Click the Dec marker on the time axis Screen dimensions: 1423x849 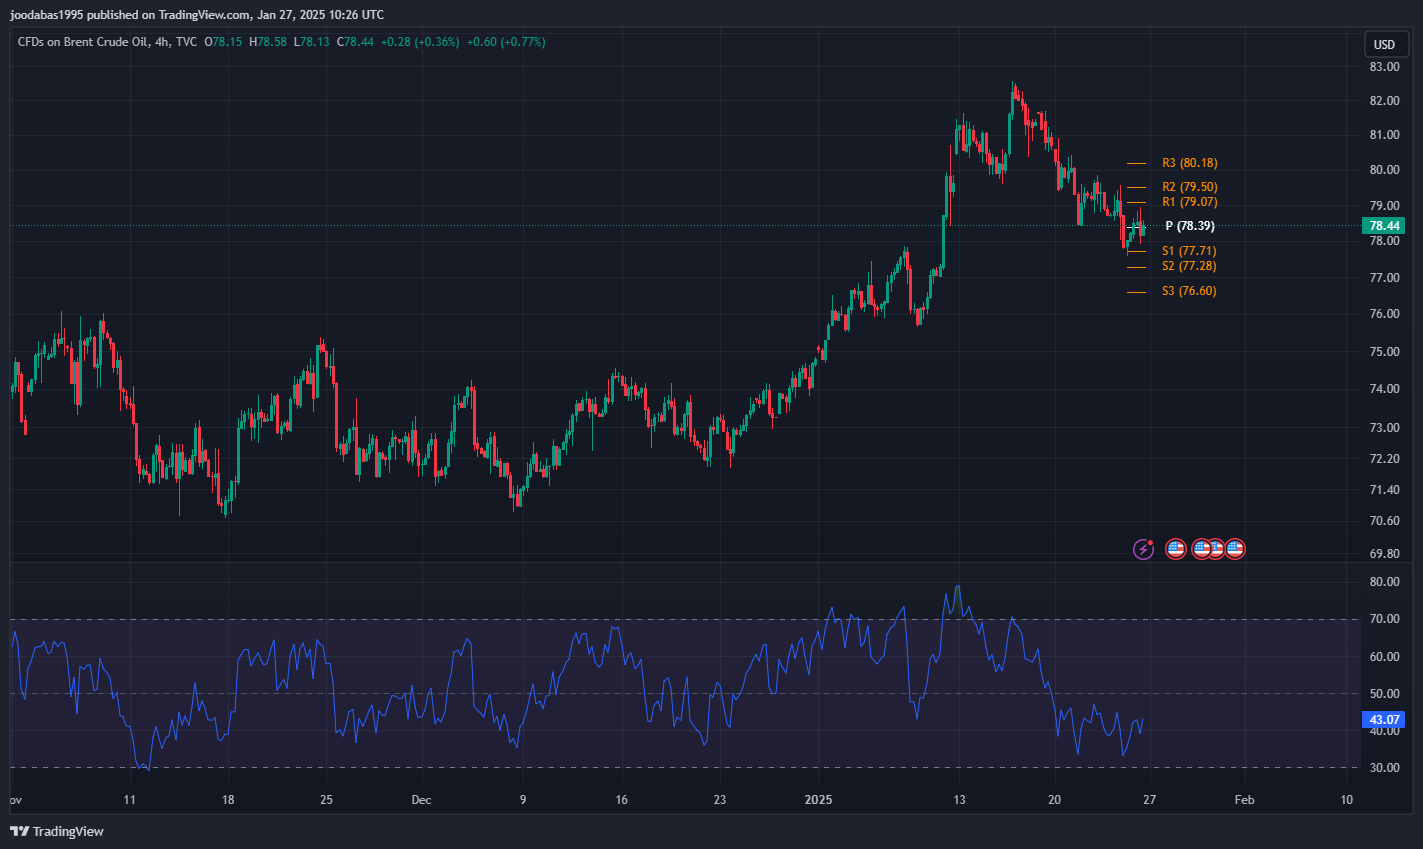click(x=421, y=800)
